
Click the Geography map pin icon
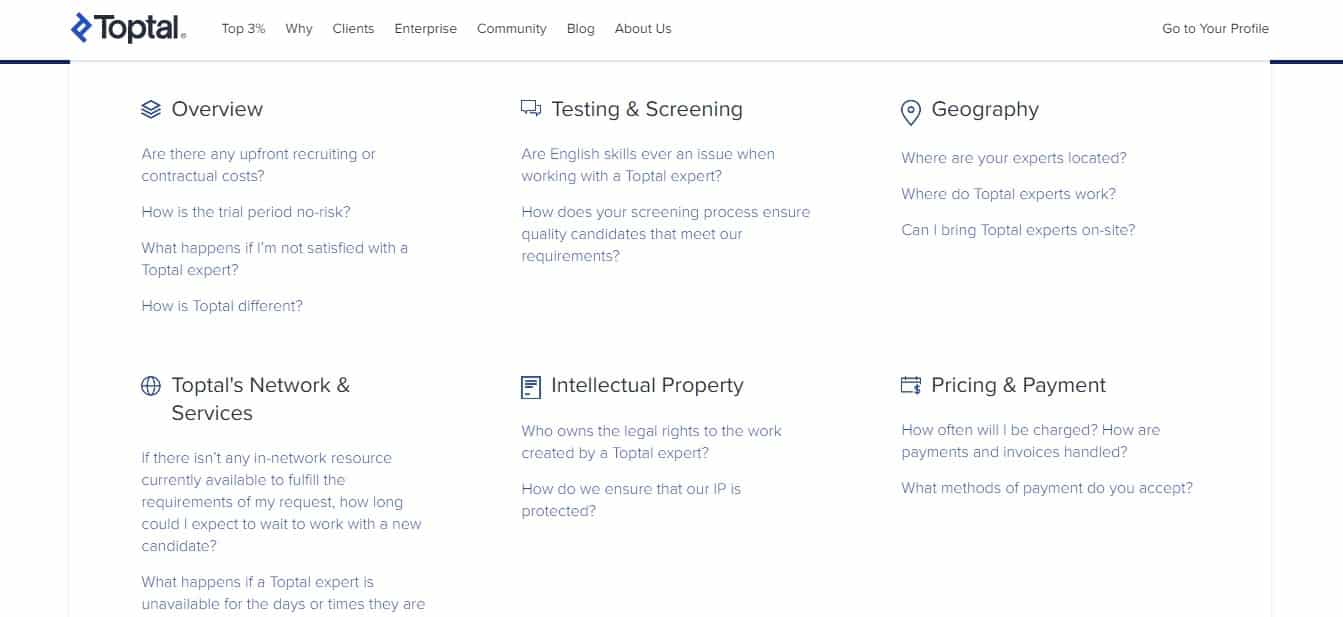click(x=908, y=111)
